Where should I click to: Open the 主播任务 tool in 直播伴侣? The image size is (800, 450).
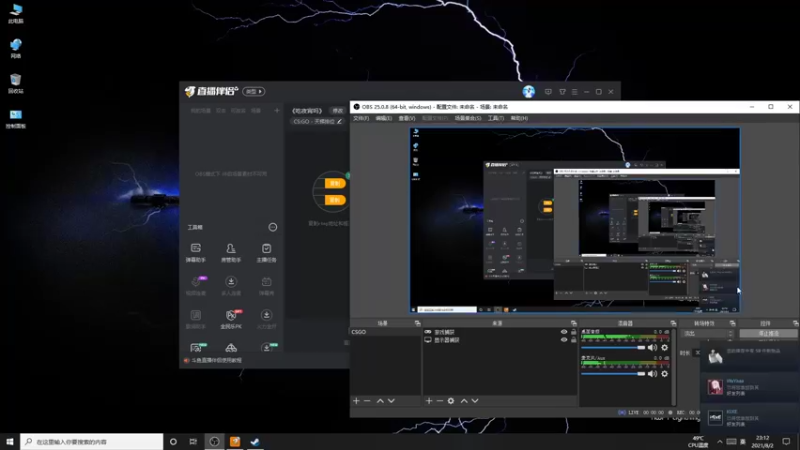coord(266,253)
